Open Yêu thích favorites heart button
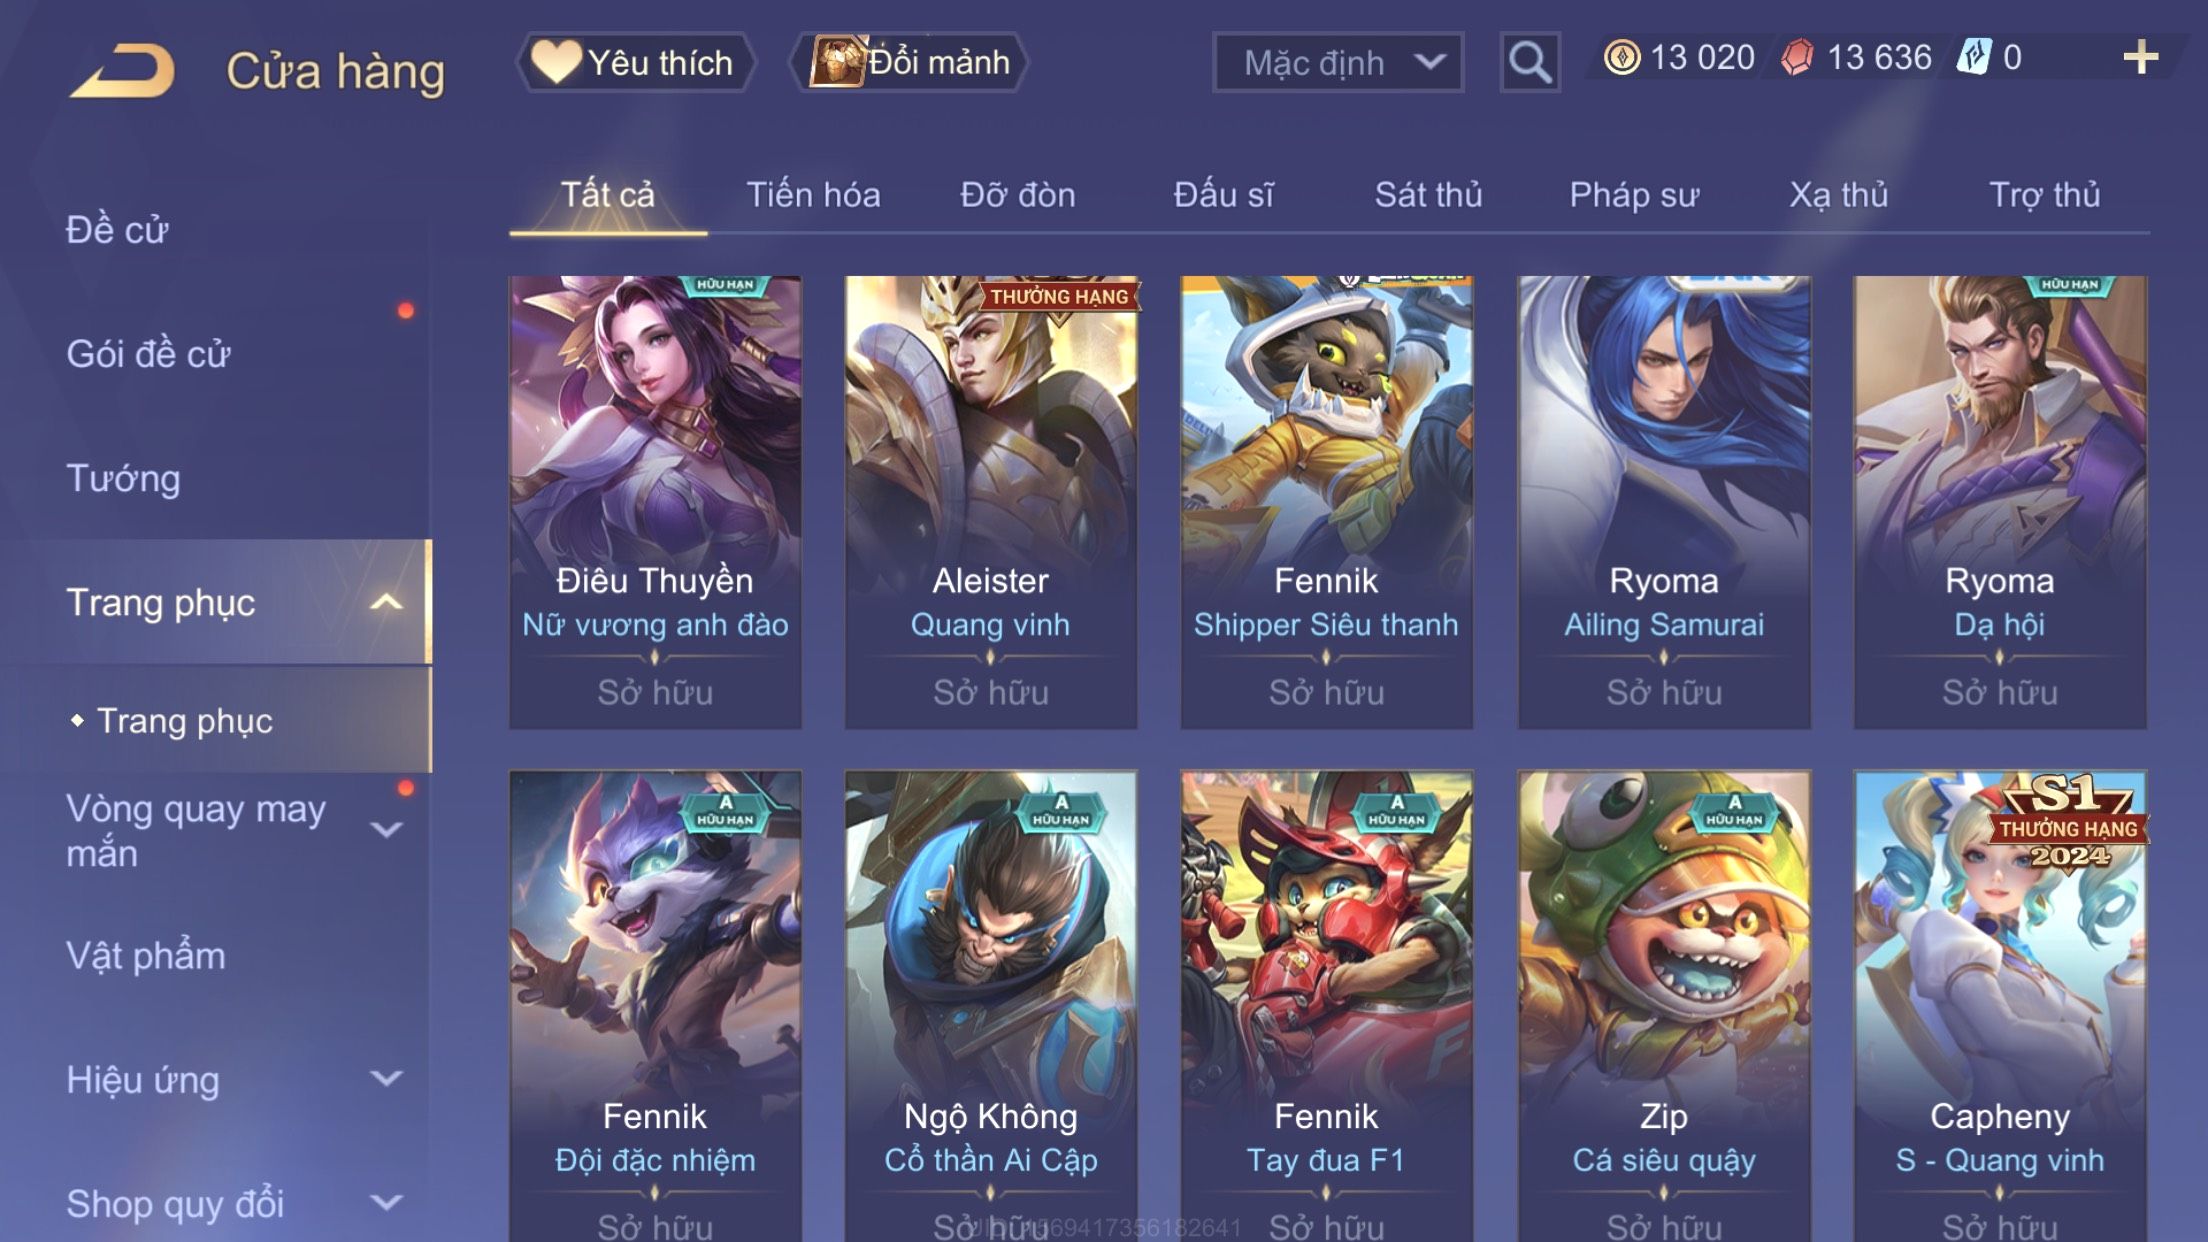 pyautogui.click(x=635, y=62)
